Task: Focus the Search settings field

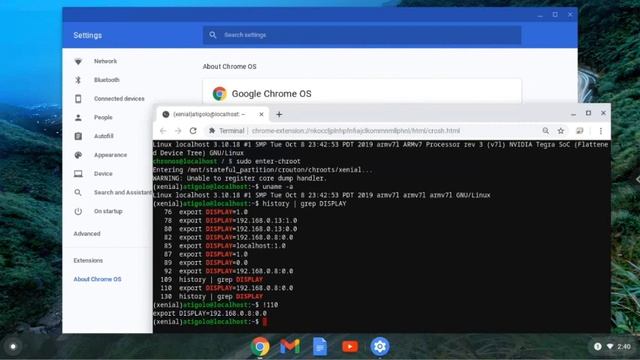Action: click(362, 35)
